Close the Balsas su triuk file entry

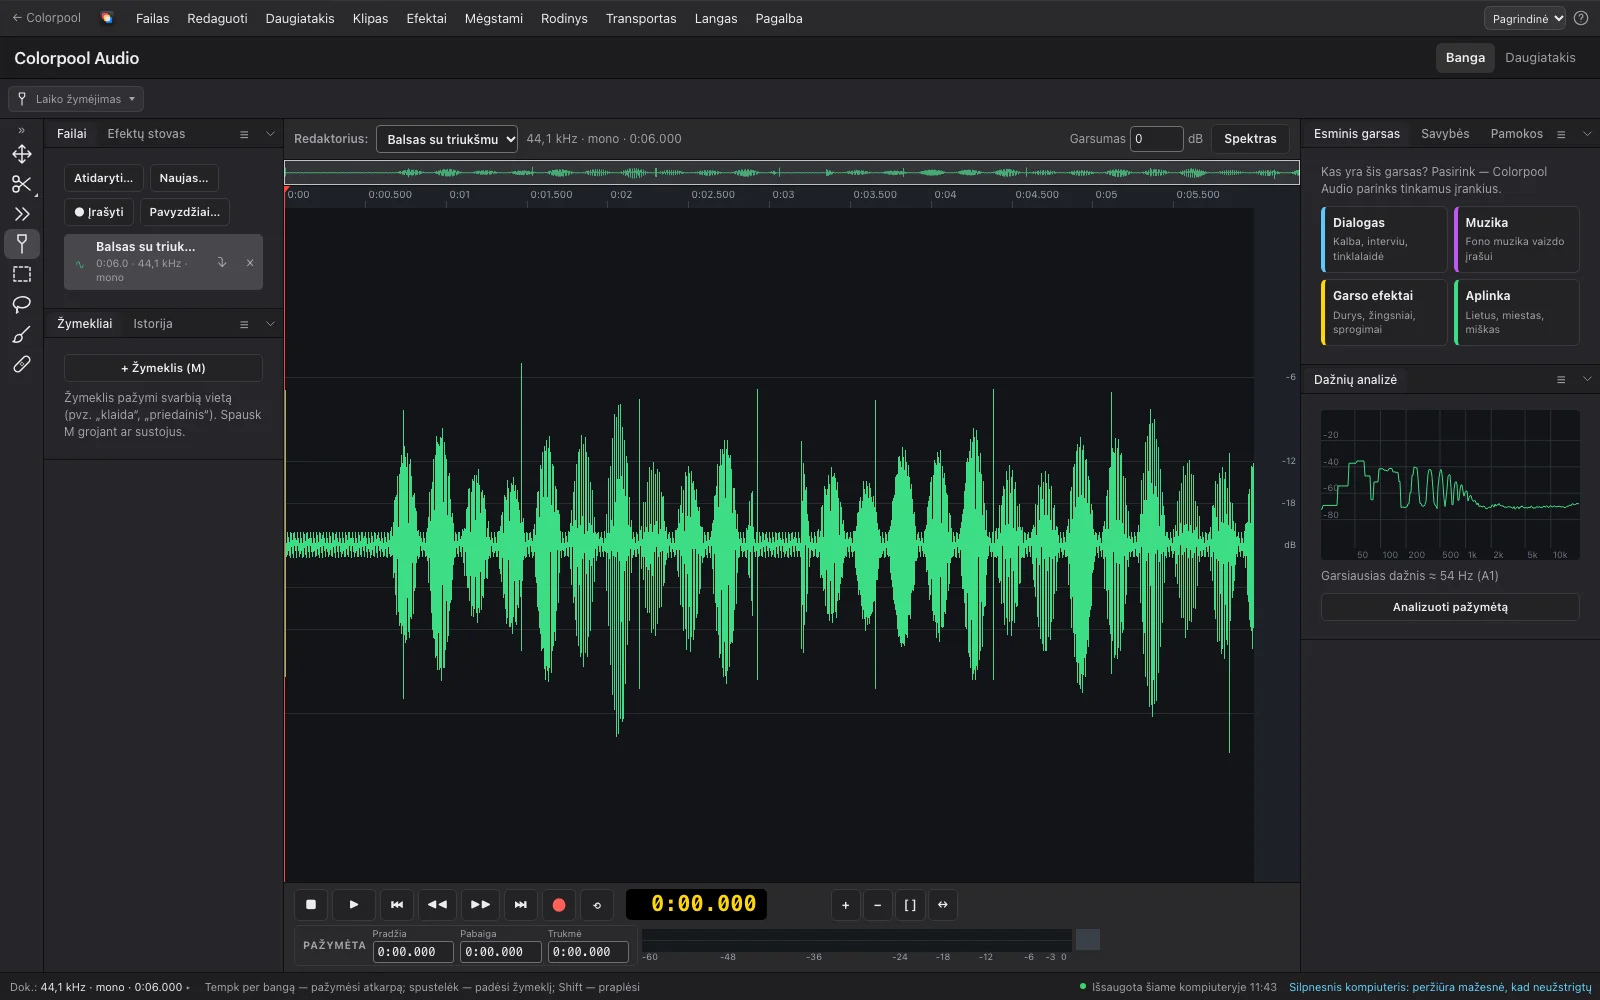[x=250, y=263]
